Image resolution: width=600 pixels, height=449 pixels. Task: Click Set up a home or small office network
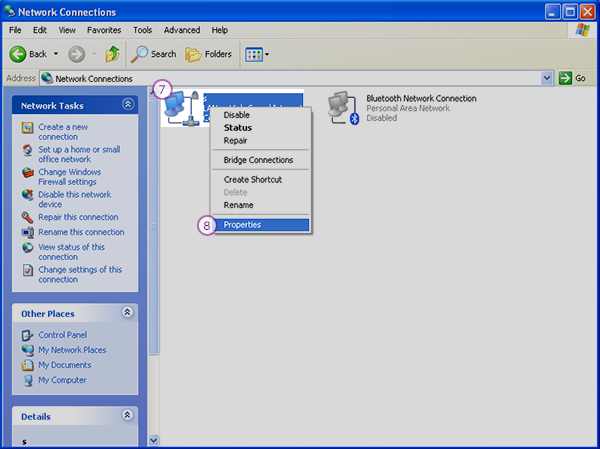pos(79,154)
